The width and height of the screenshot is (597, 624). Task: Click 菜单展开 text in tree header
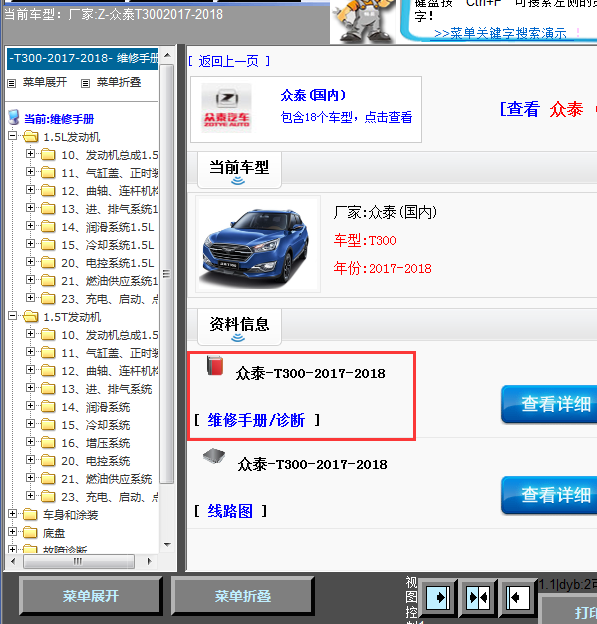point(45,82)
